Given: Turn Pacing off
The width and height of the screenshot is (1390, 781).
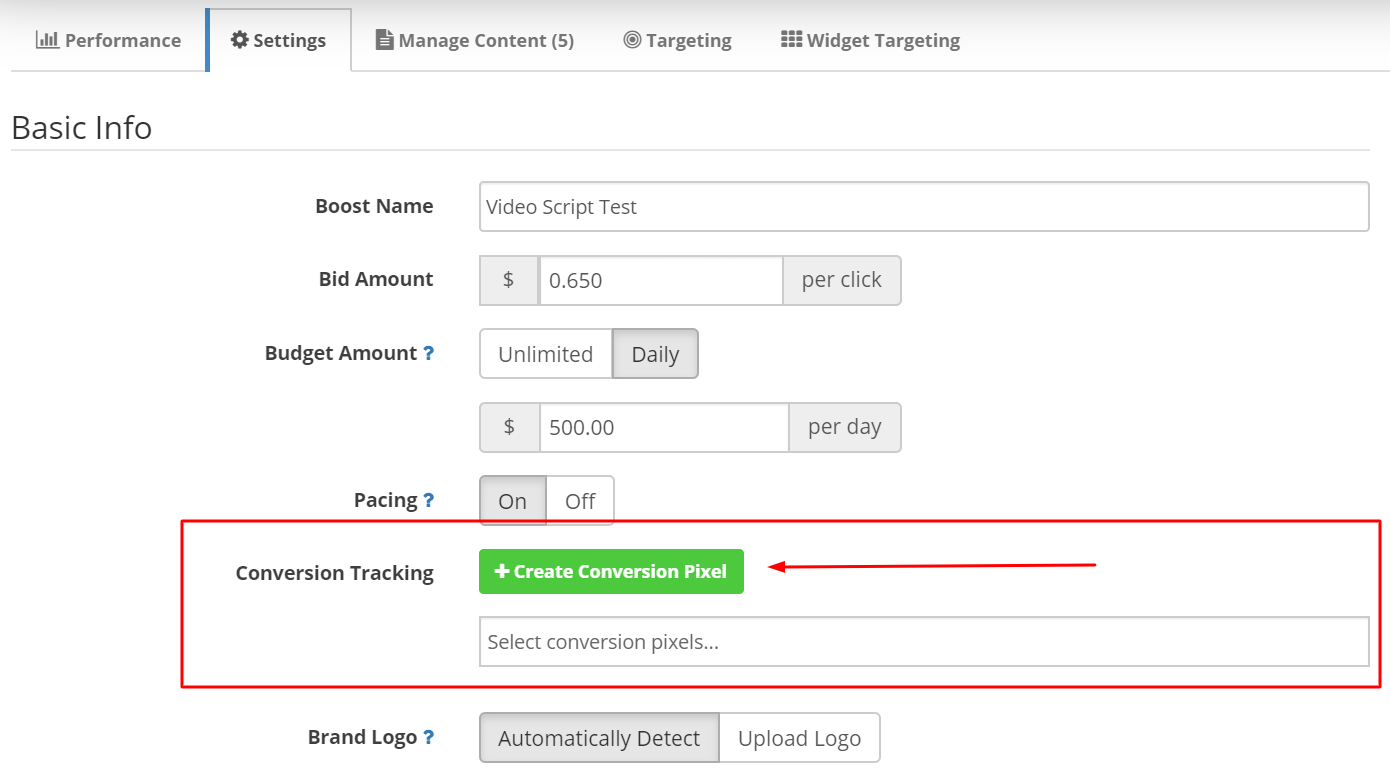Looking at the screenshot, I should (580, 500).
